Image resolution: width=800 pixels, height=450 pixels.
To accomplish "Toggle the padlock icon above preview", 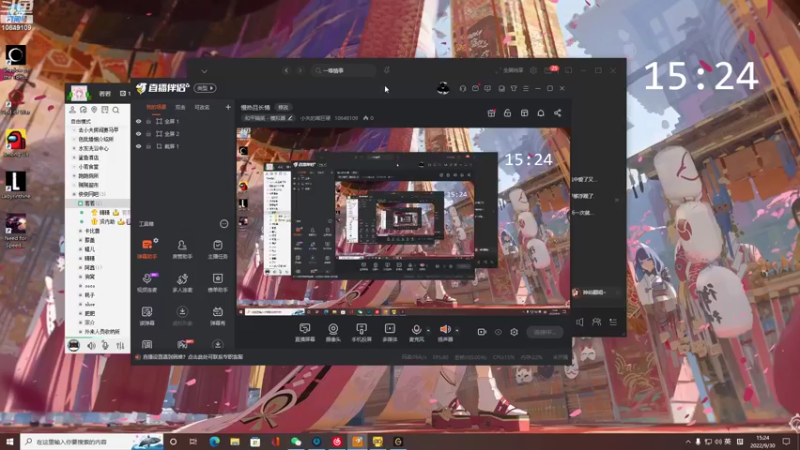I will pyautogui.click(x=508, y=113).
